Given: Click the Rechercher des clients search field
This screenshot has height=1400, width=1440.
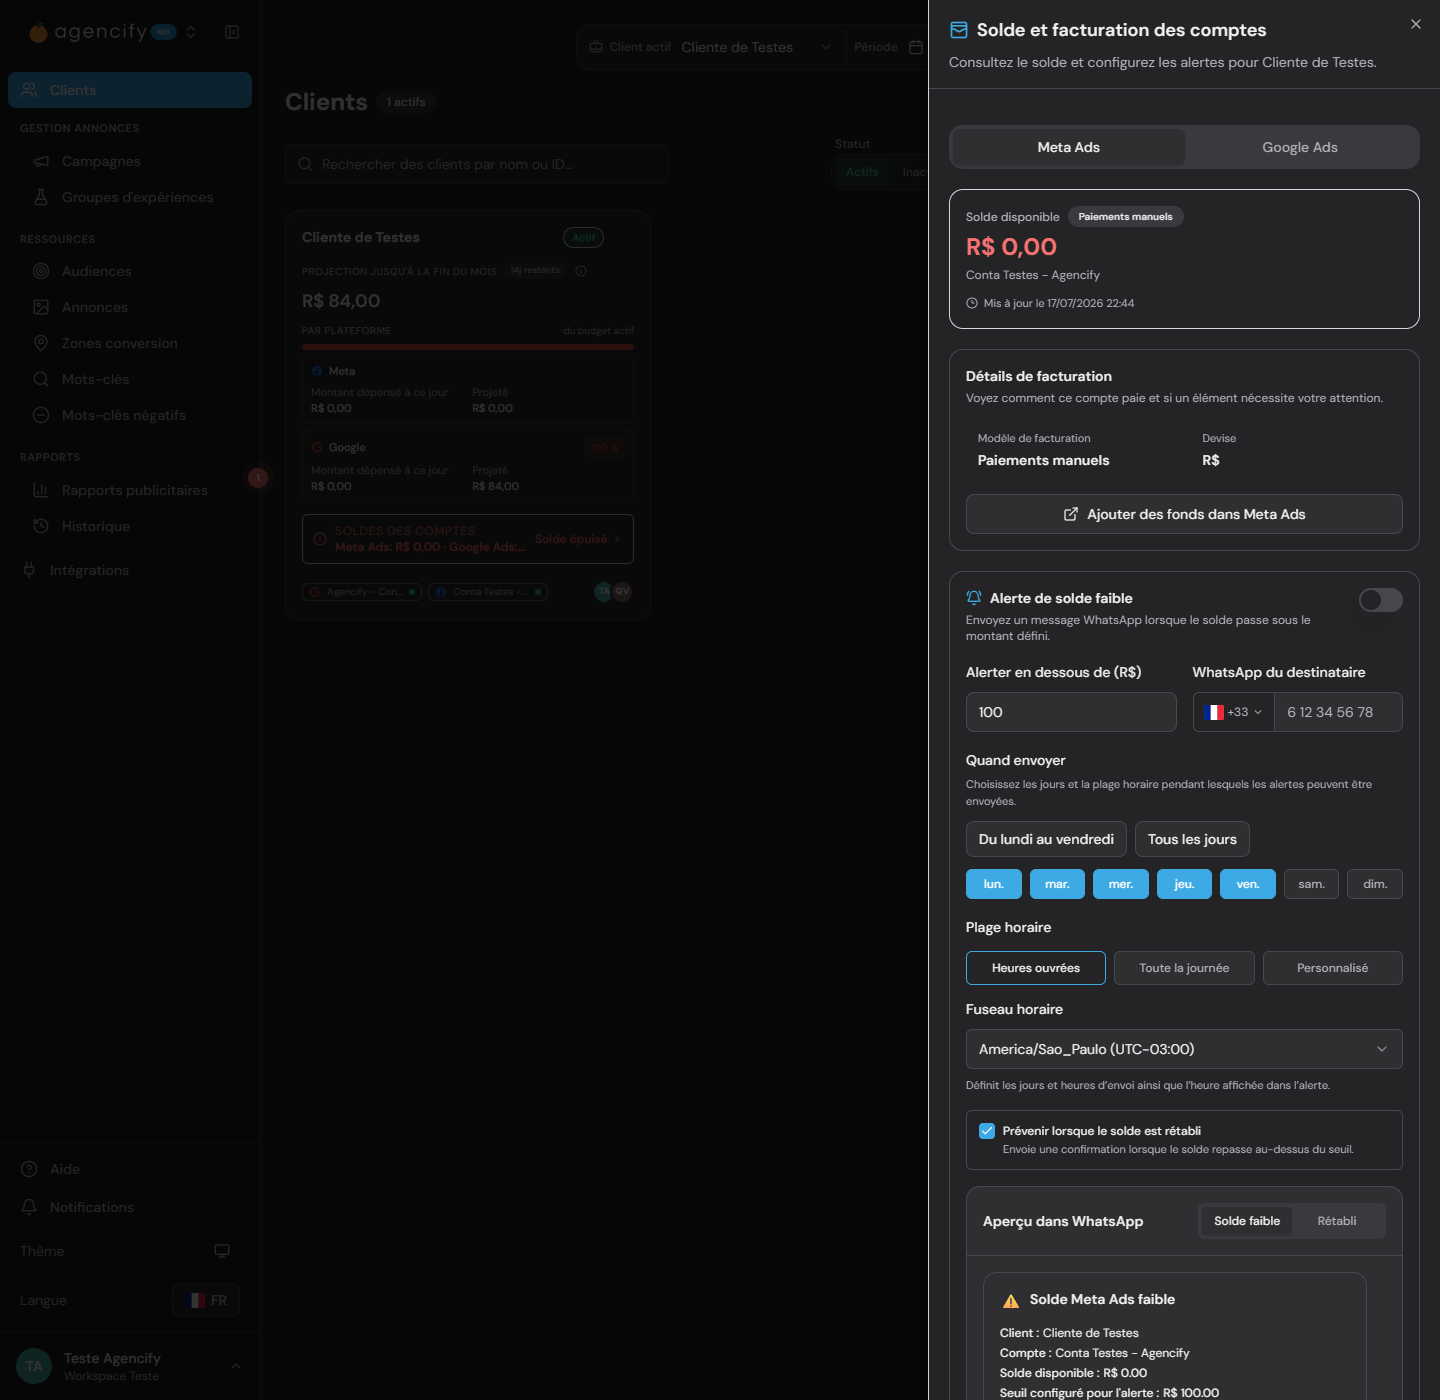Looking at the screenshot, I should click(477, 164).
